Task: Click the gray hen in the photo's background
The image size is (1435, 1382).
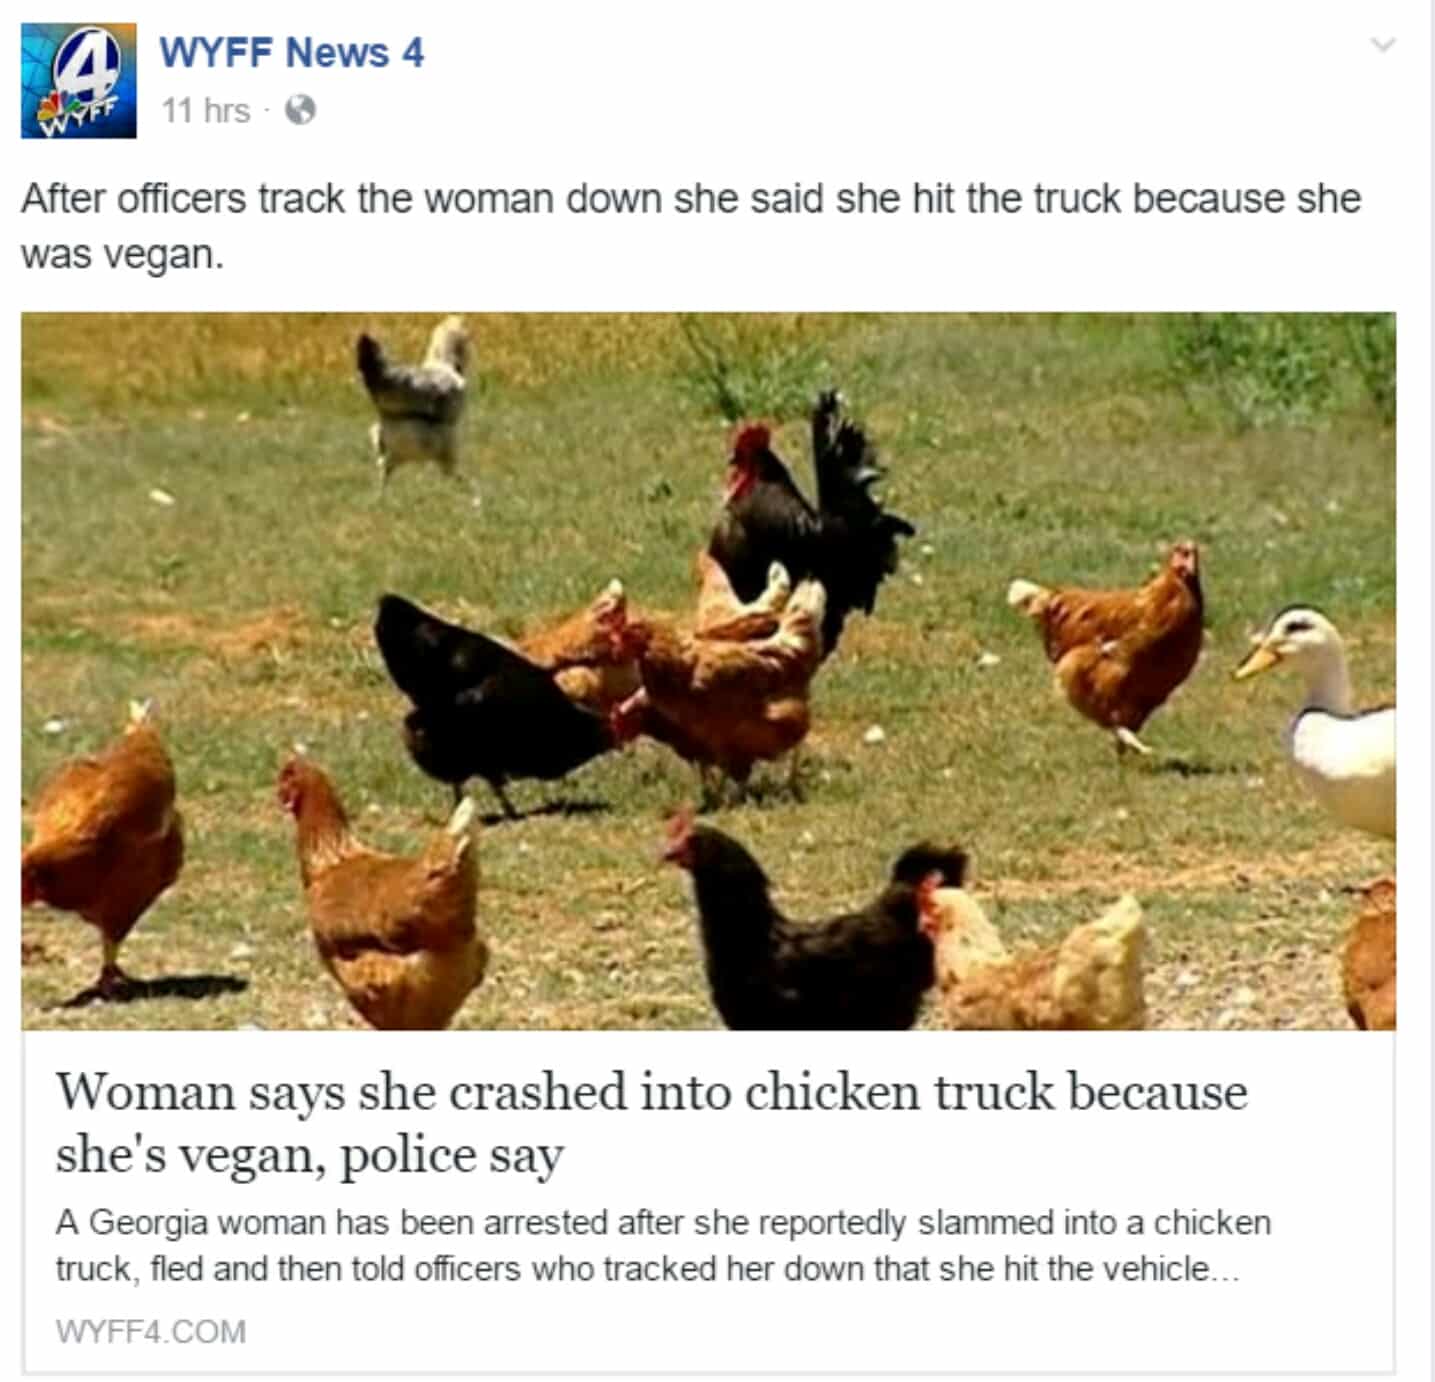Action: pyautogui.click(x=415, y=396)
